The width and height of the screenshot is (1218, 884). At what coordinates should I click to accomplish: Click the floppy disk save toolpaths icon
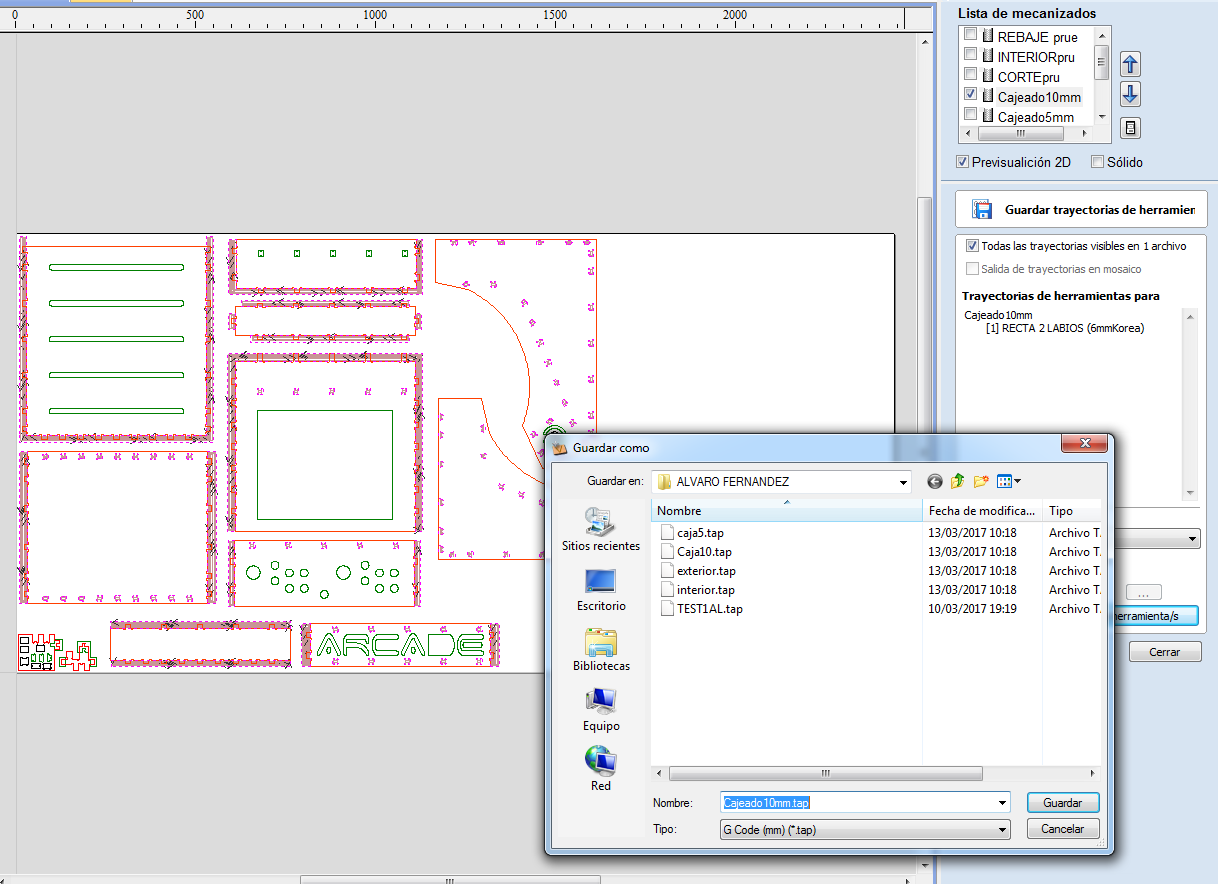click(x=983, y=210)
